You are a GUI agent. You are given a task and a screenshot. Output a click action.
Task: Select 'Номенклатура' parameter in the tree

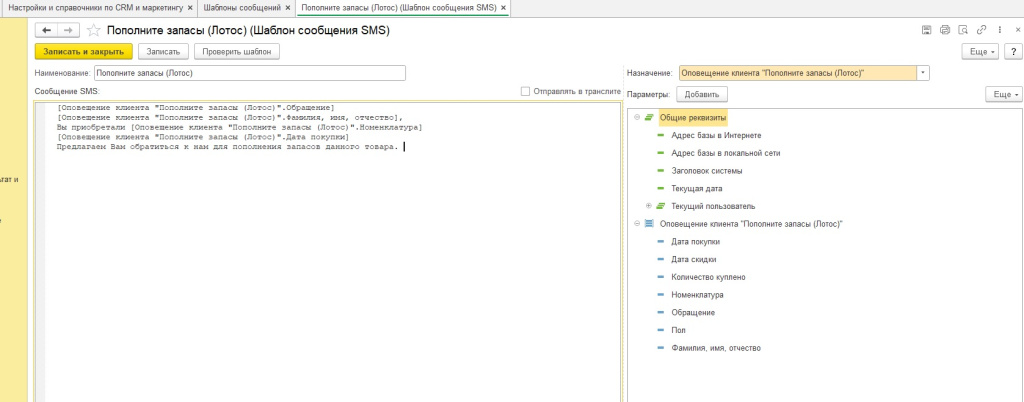pyautogui.click(x=697, y=295)
